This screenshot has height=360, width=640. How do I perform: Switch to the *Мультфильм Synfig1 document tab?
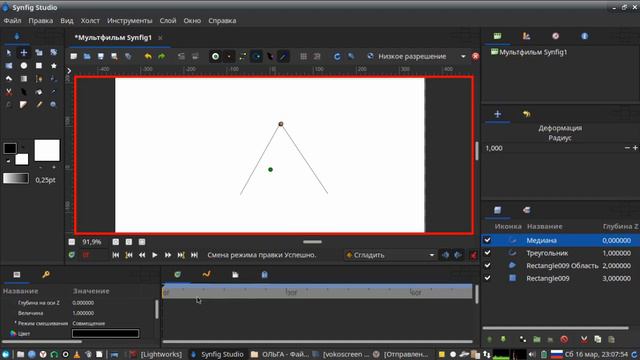(x=113, y=38)
